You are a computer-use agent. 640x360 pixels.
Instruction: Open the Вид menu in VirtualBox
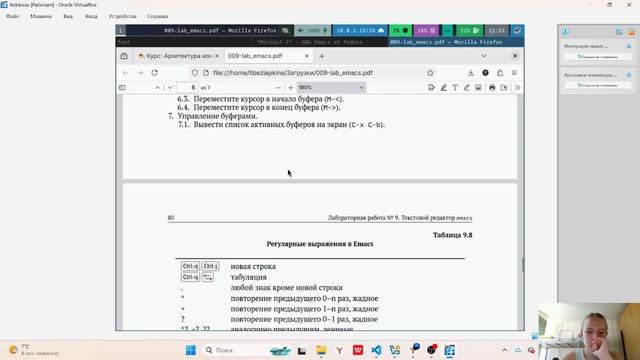click(68, 16)
